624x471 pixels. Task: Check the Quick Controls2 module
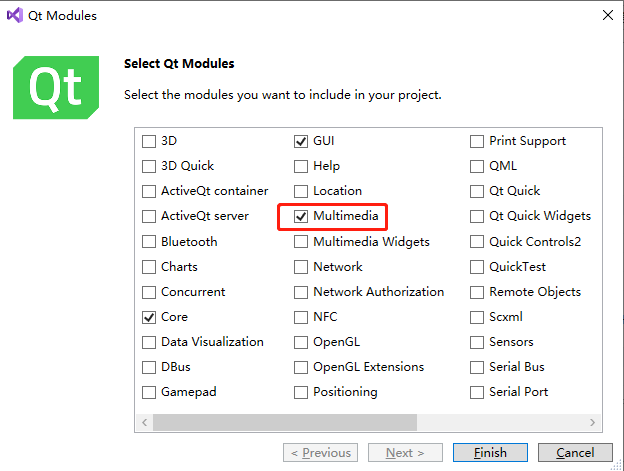pos(477,242)
